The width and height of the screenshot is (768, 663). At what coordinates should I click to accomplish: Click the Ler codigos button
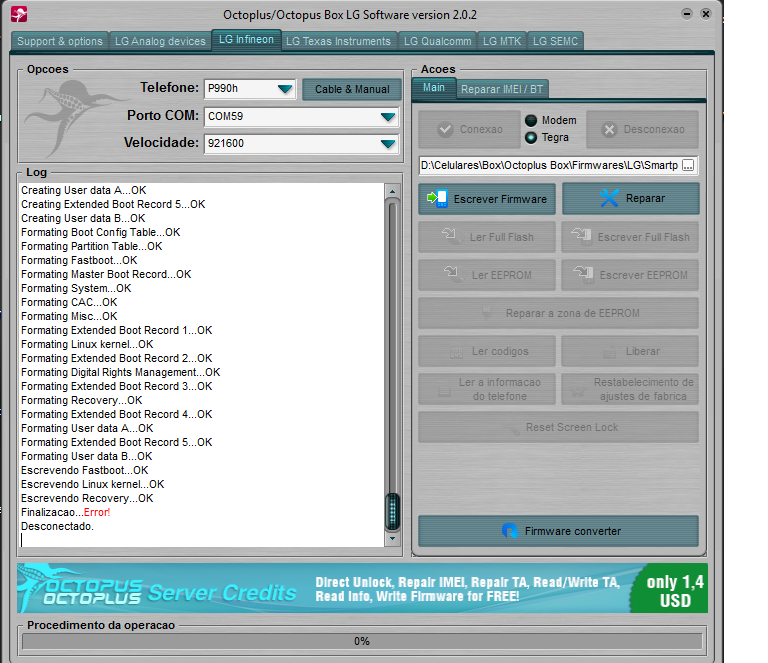click(487, 351)
